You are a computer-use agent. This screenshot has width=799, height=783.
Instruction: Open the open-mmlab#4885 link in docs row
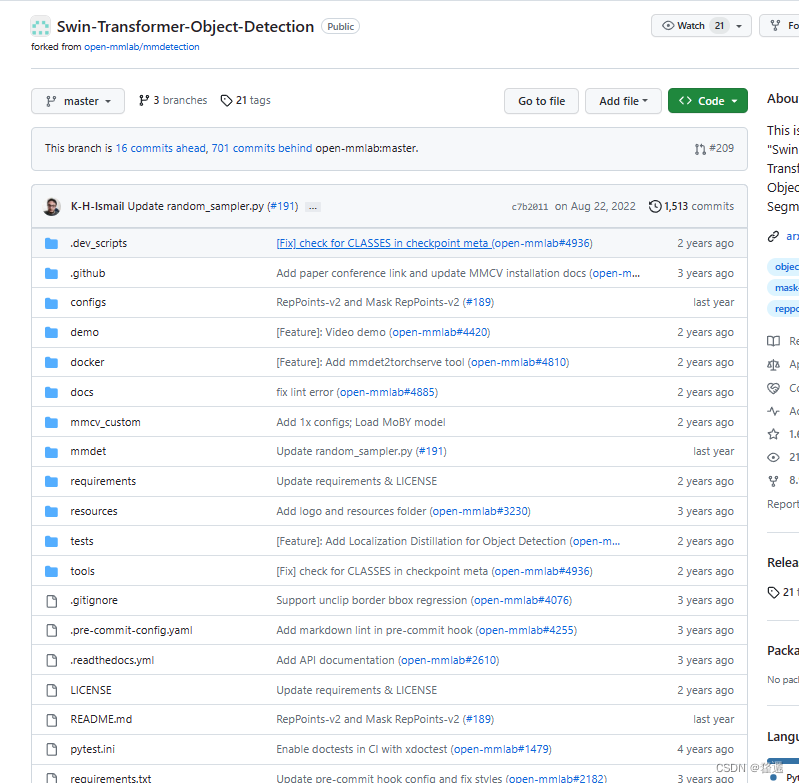coord(387,392)
